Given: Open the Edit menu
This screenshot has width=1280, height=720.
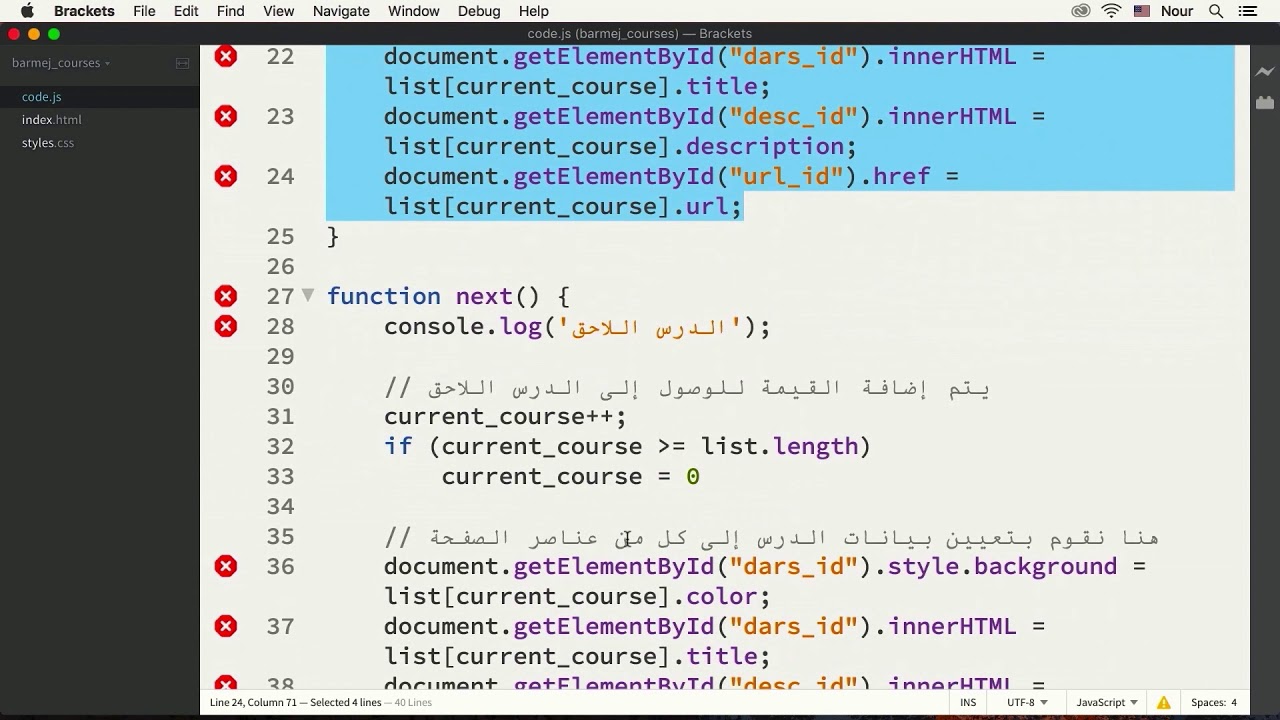Looking at the screenshot, I should tap(186, 11).
